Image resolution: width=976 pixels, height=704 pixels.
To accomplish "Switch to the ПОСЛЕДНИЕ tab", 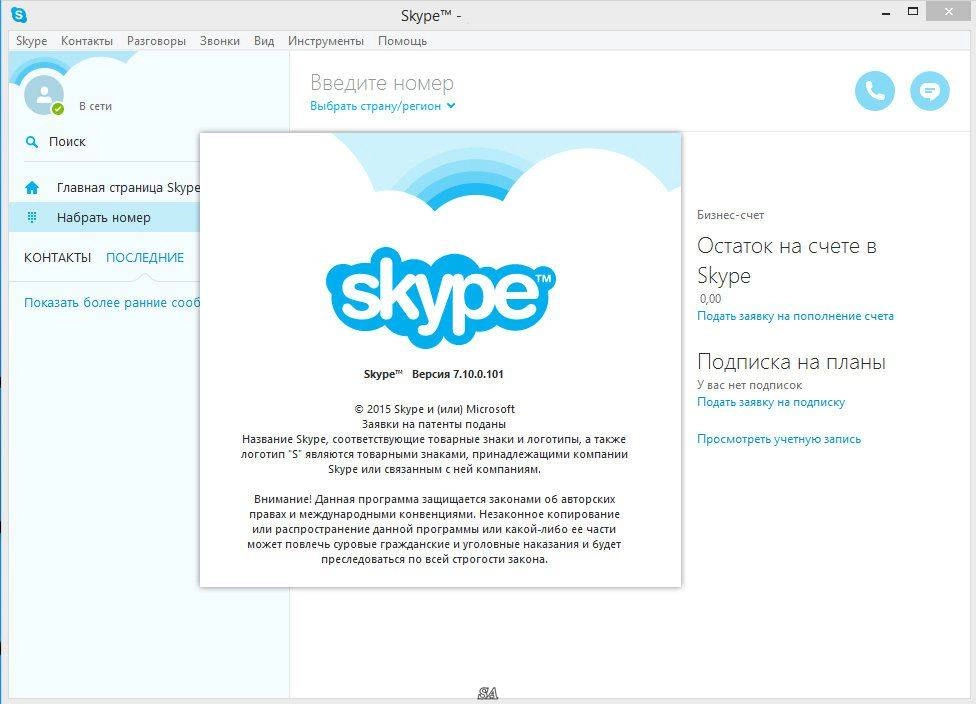I will [x=144, y=258].
